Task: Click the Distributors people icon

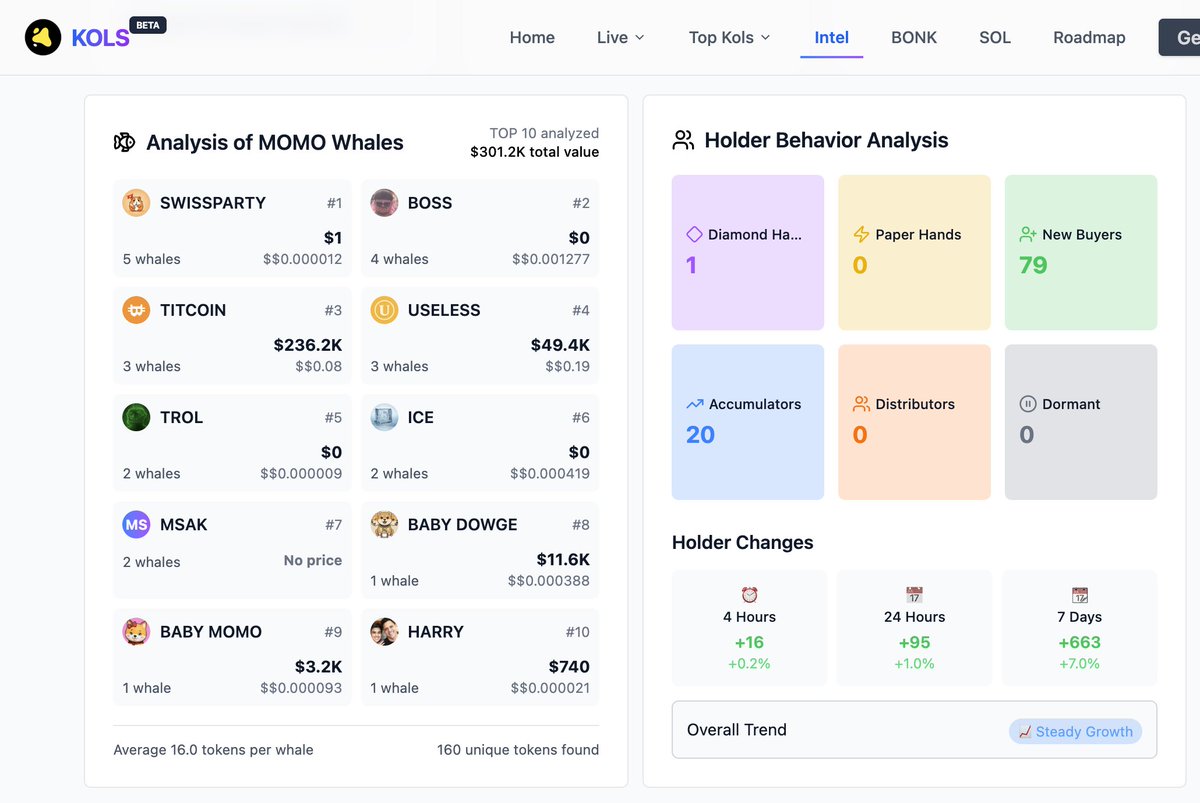Action: [861, 404]
